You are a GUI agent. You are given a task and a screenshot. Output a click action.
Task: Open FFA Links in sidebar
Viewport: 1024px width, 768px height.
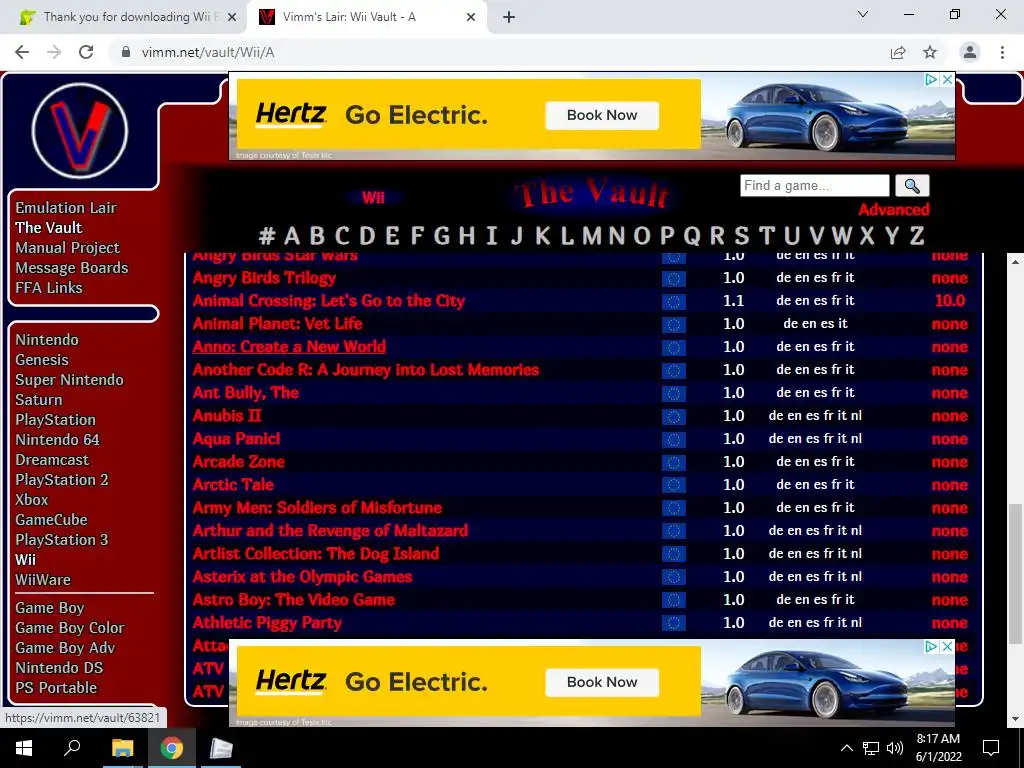[x=49, y=287]
